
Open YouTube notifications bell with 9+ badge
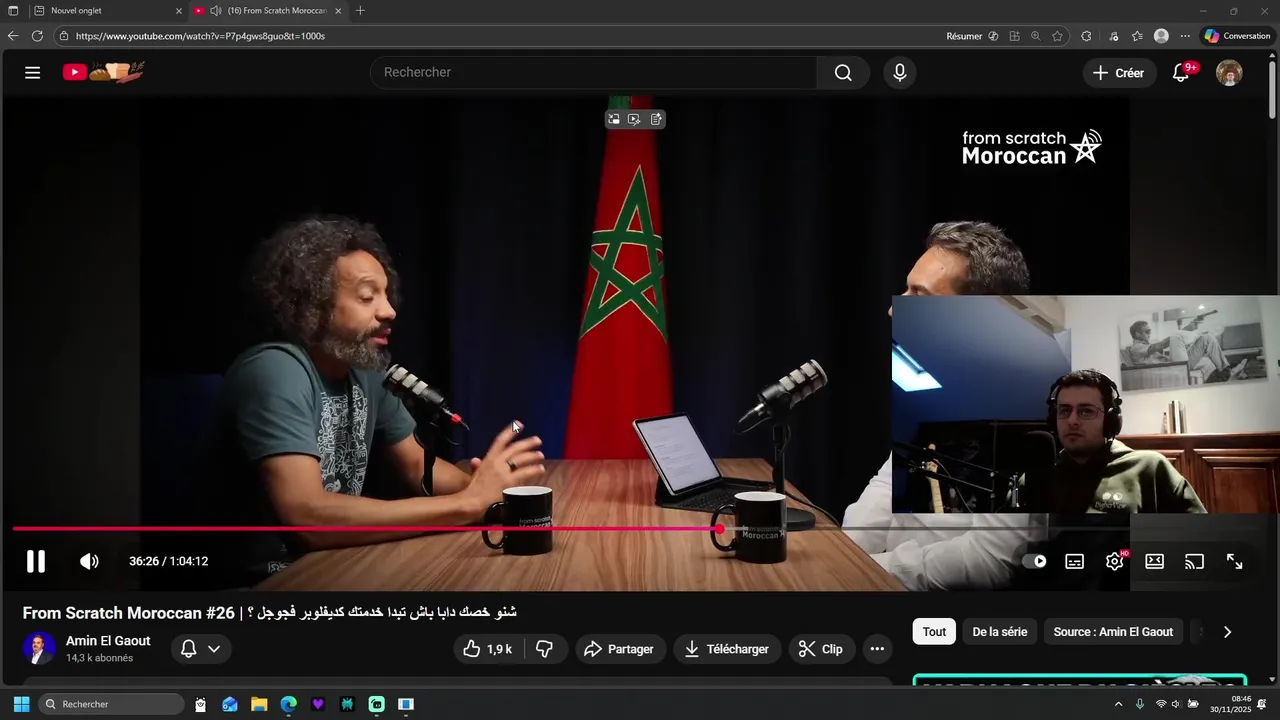(x=1182, y=72)
